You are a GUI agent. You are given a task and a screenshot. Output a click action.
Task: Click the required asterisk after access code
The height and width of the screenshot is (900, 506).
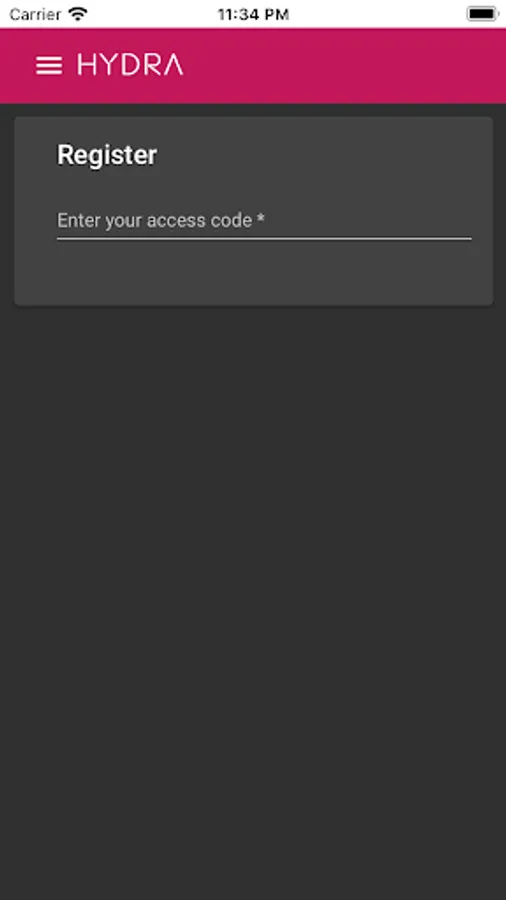click(261, 219)
